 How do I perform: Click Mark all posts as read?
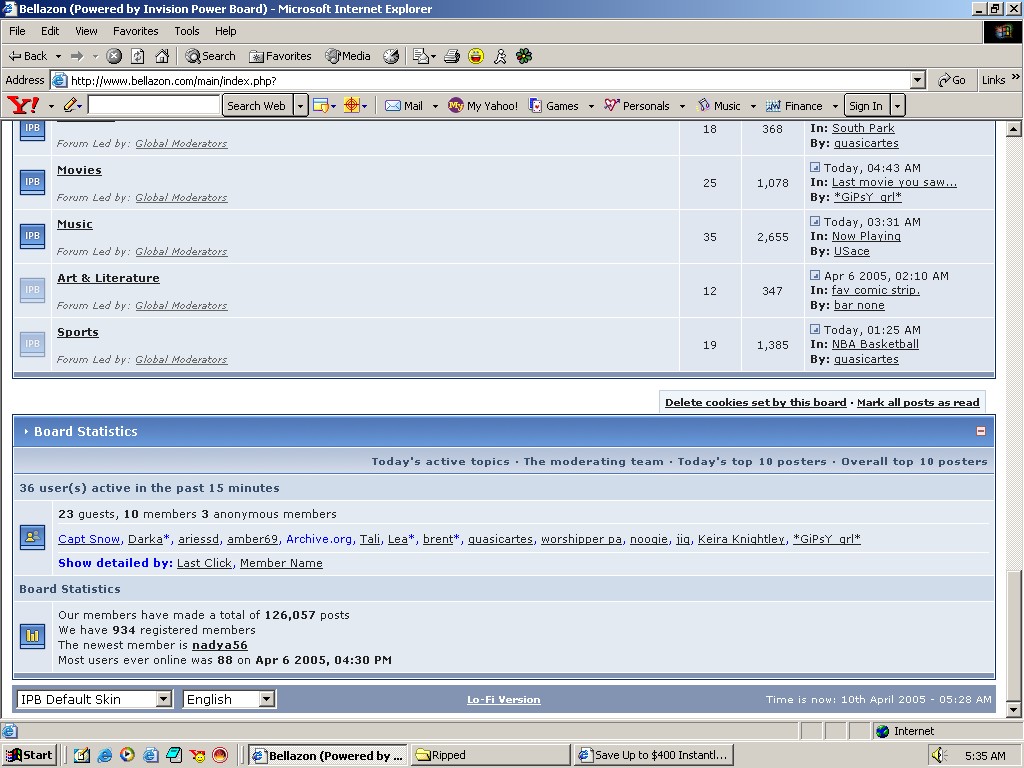[x=917, y=402]
